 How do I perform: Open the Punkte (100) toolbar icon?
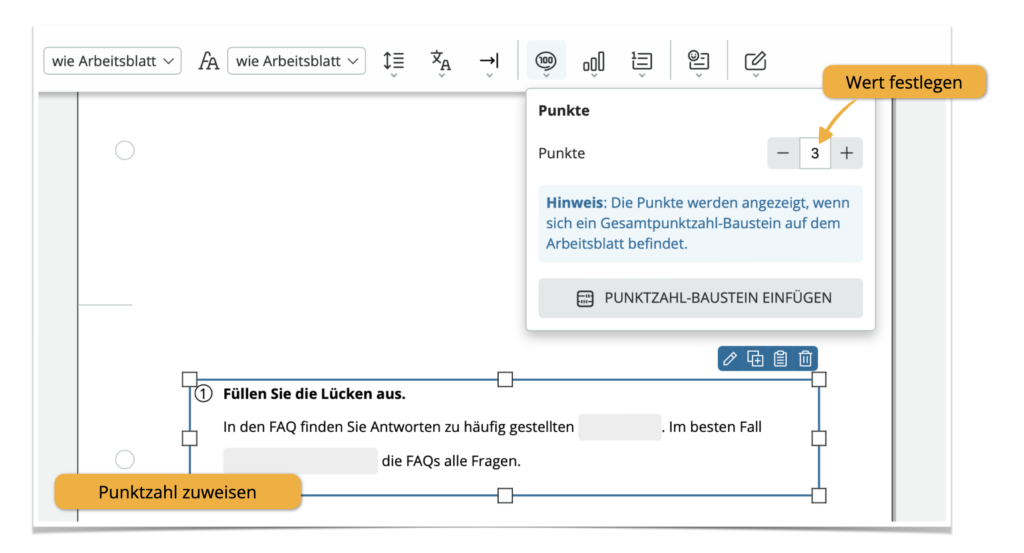[x=546, y=61]
